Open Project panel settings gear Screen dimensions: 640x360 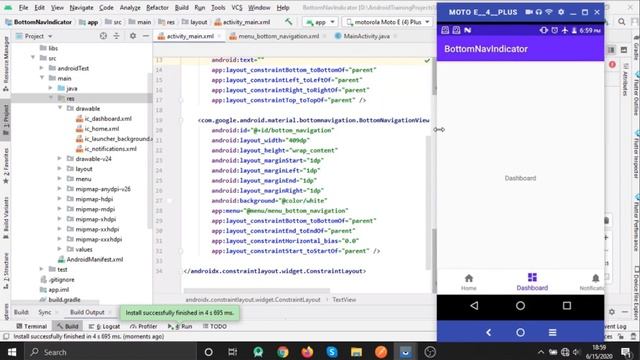(133, 36)
